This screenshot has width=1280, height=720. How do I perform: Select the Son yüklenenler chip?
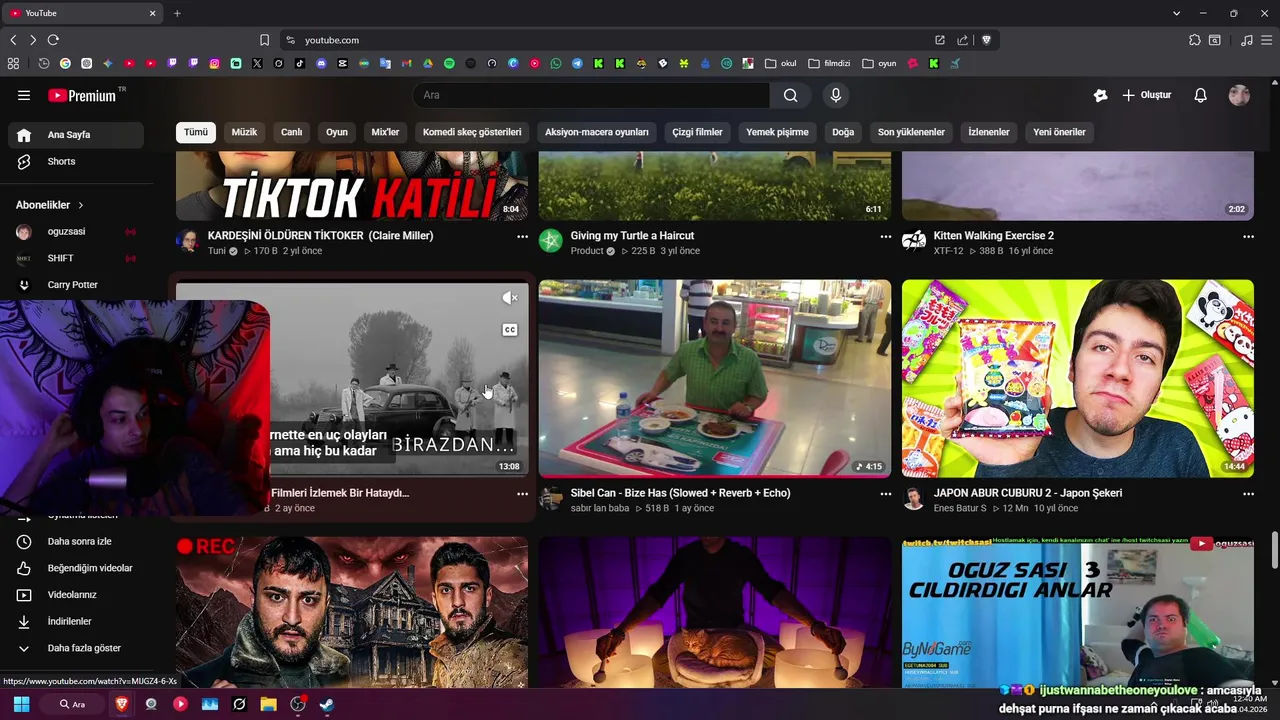click(x=911, y=132)
